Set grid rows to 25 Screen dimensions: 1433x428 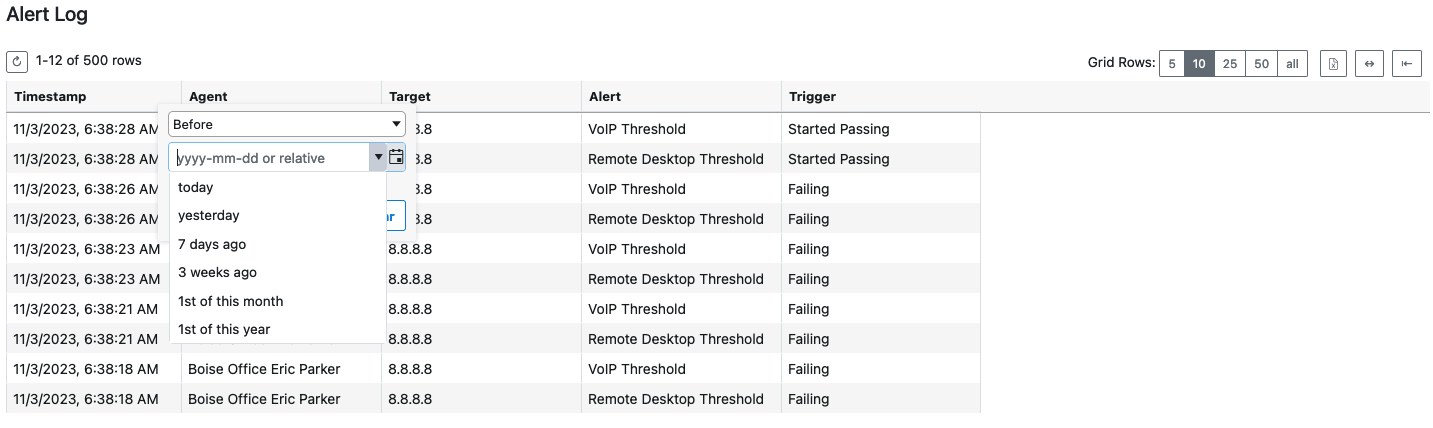(1230, 64)
